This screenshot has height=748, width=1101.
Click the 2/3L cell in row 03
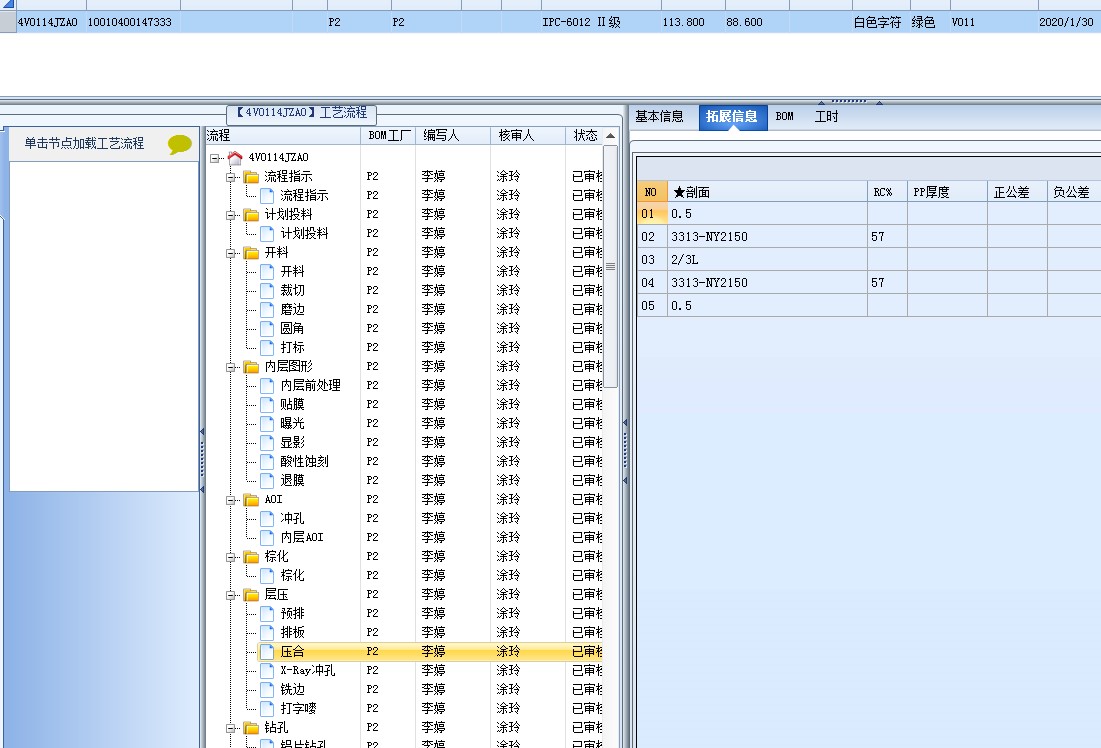point(767,260)
